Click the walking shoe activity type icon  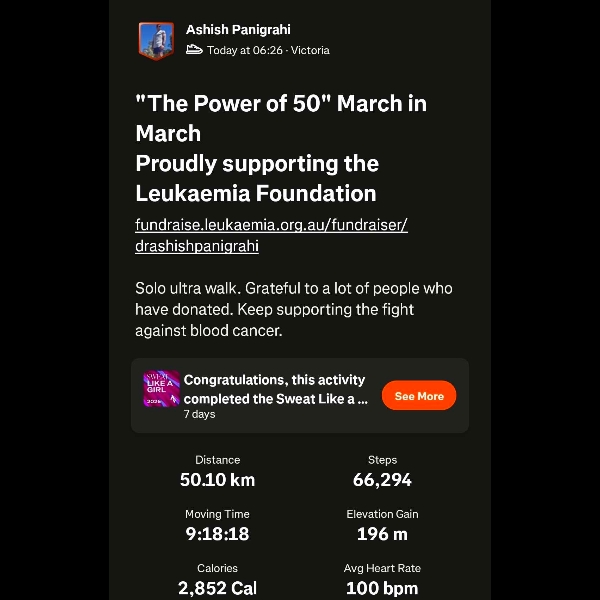tap(195, 50)
